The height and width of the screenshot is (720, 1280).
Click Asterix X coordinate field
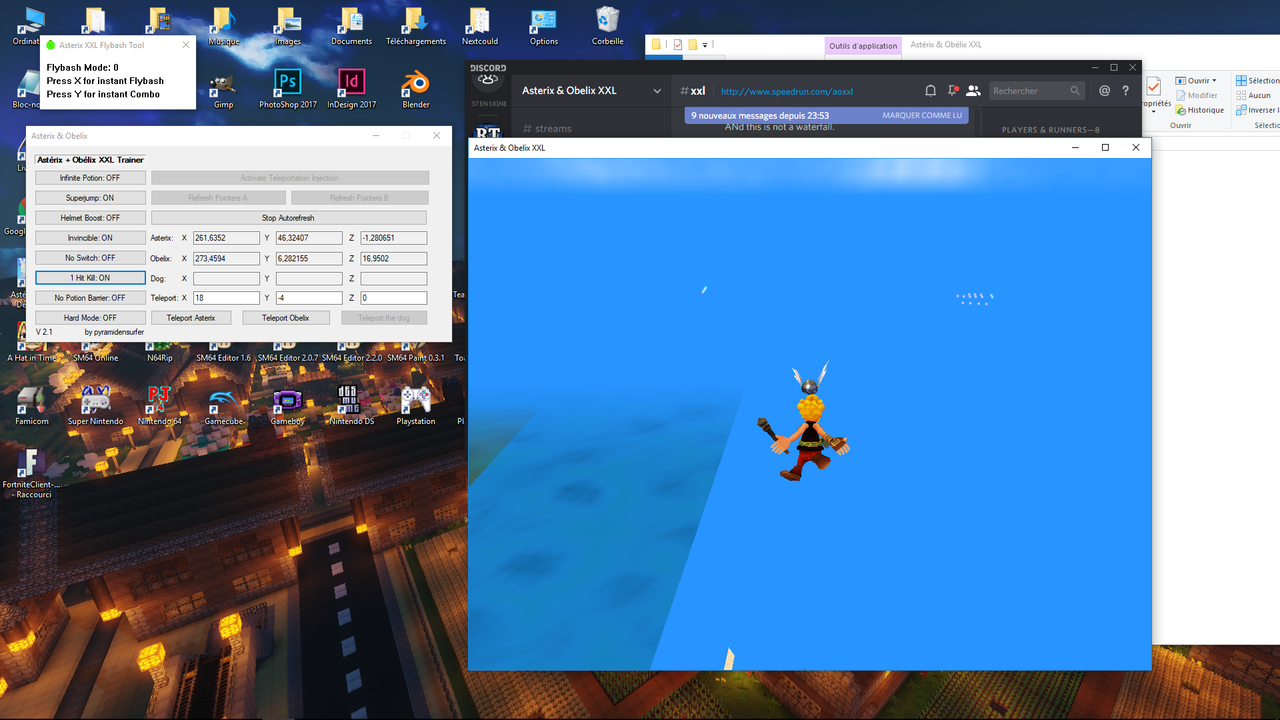226,238
